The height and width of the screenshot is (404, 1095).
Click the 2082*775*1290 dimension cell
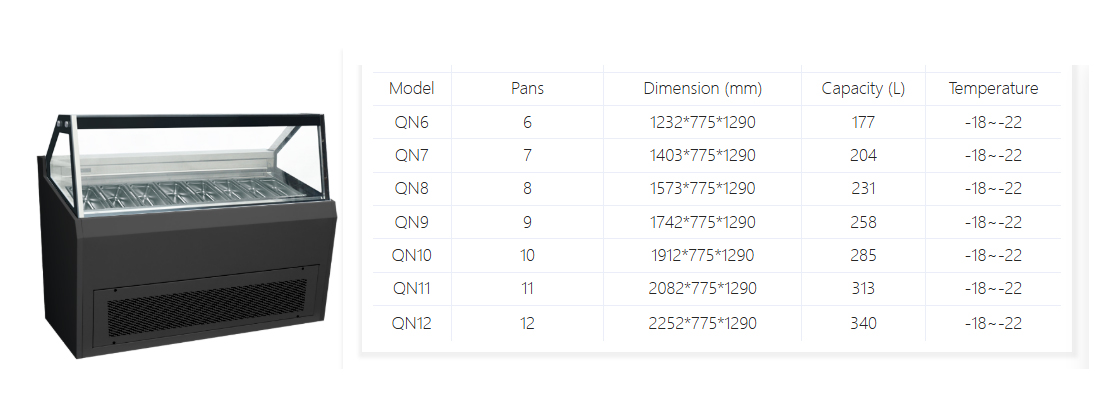(702, 288)
